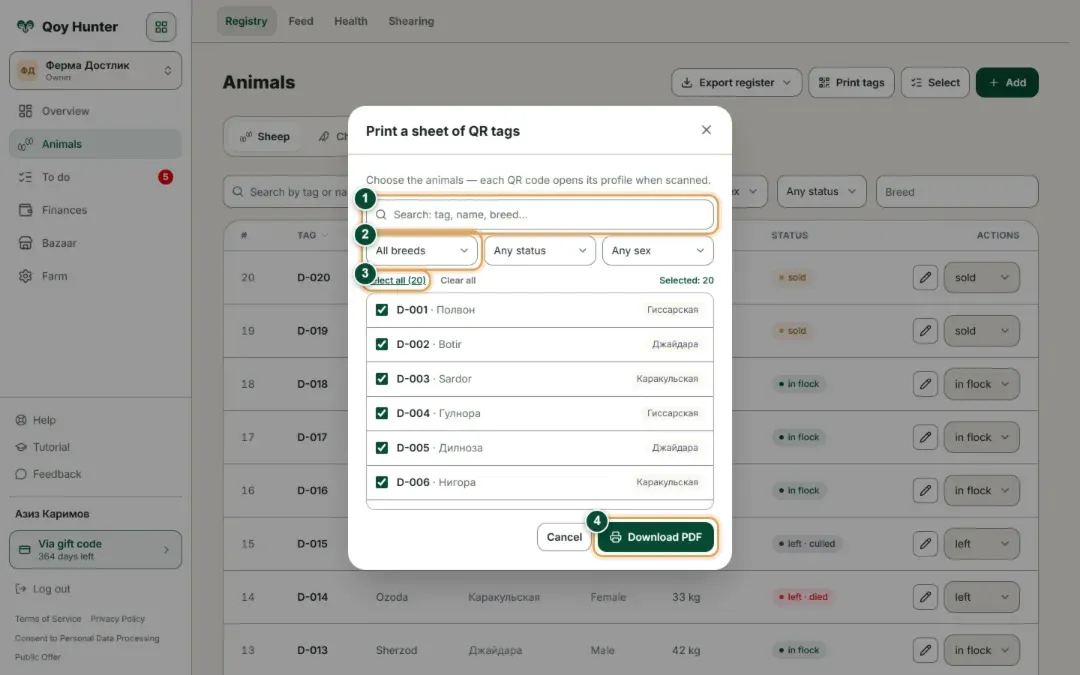Open Privacy Policy link
This screenshot has height=675, width=1080.
pyautogui.click(x=118, y=619)
